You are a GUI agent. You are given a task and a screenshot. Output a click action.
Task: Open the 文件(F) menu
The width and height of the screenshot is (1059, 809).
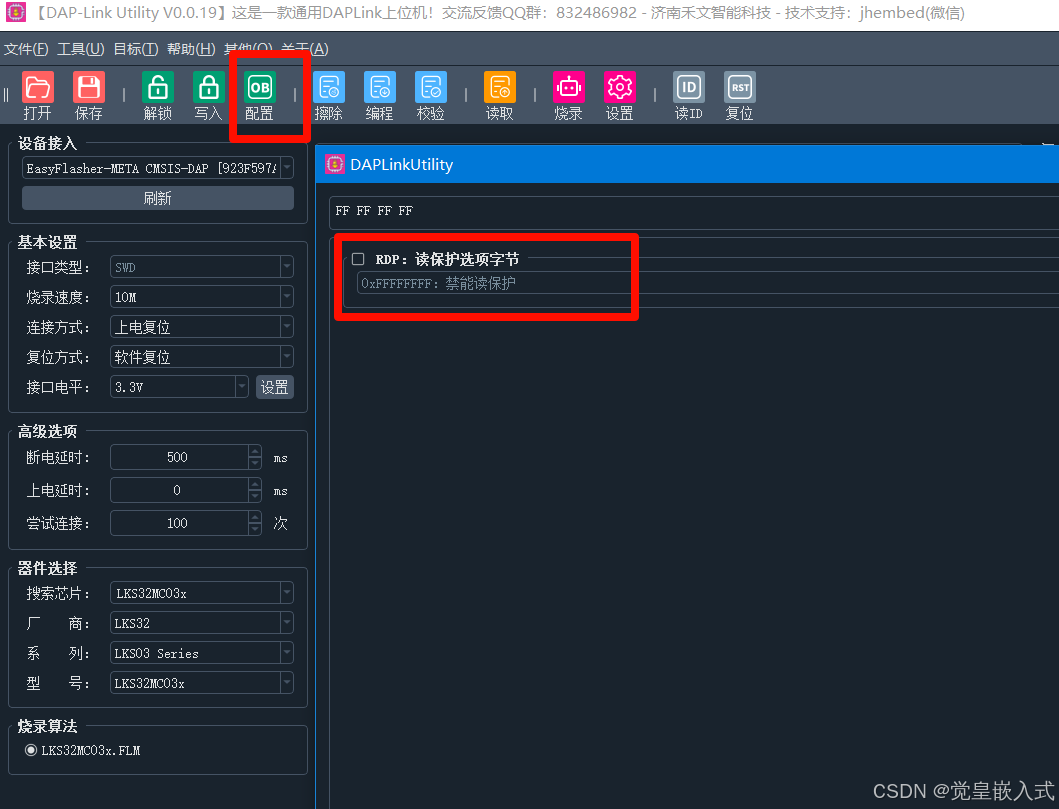(26, 49)
